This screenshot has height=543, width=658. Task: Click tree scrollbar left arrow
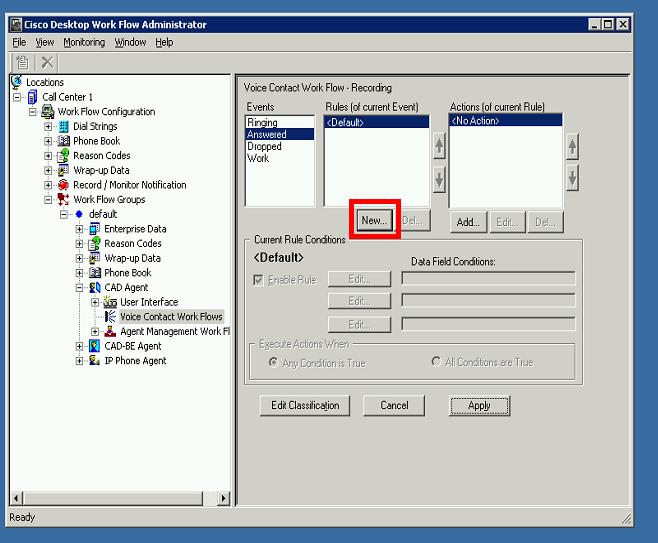(16, 499)
